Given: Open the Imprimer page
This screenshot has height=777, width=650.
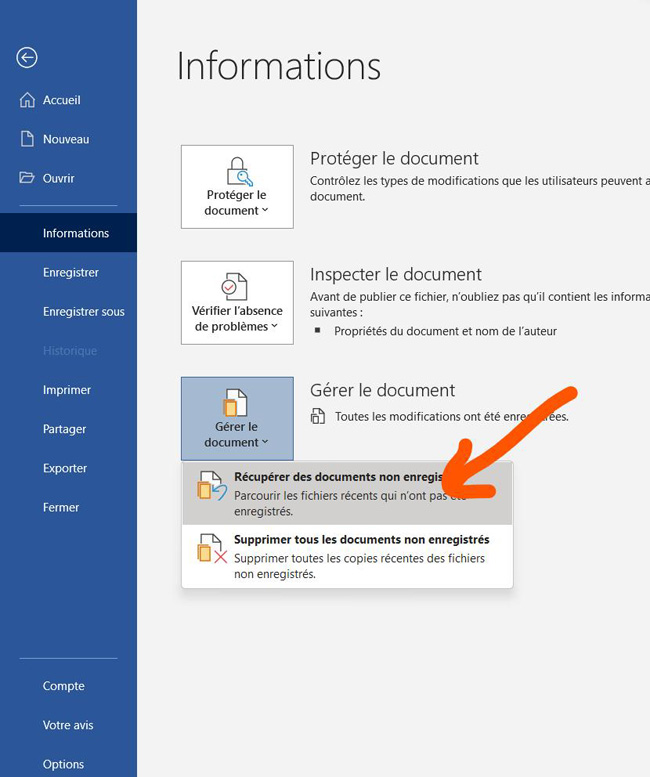Looking at the screenshot, I should [68, 389].
